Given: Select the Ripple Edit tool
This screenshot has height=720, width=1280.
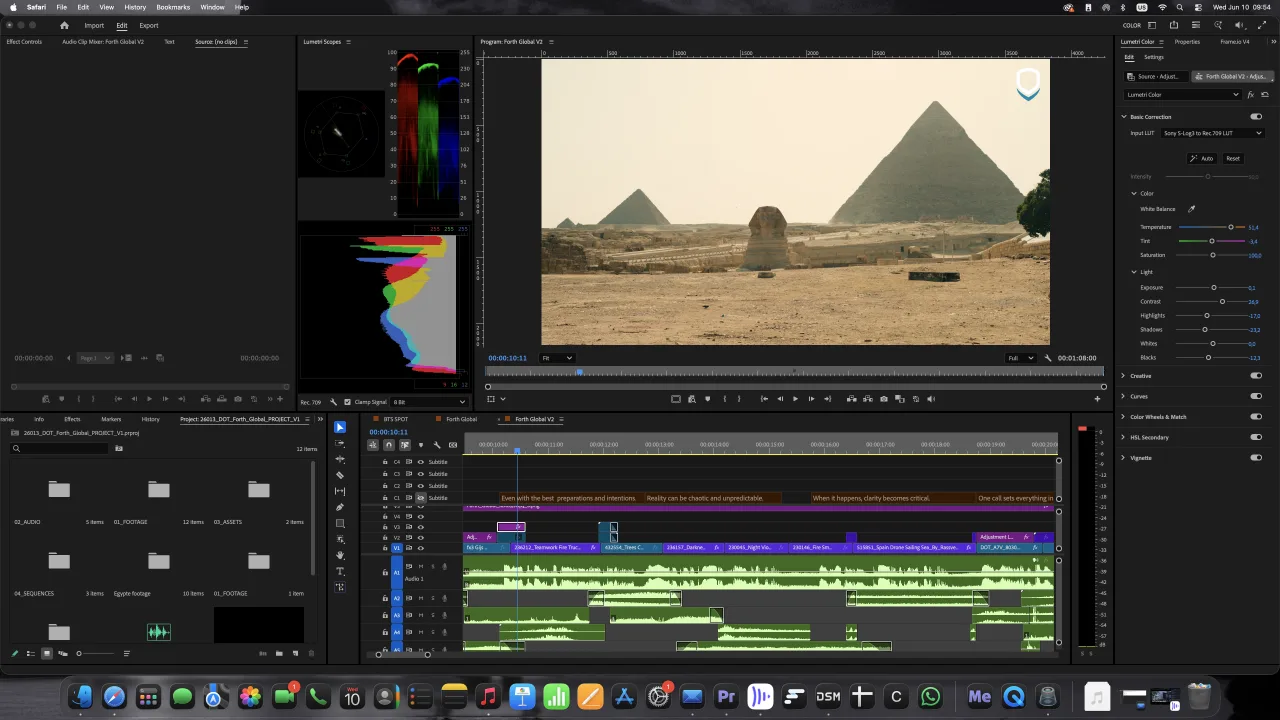Looking at the screenshot, I should click(340, 459).
